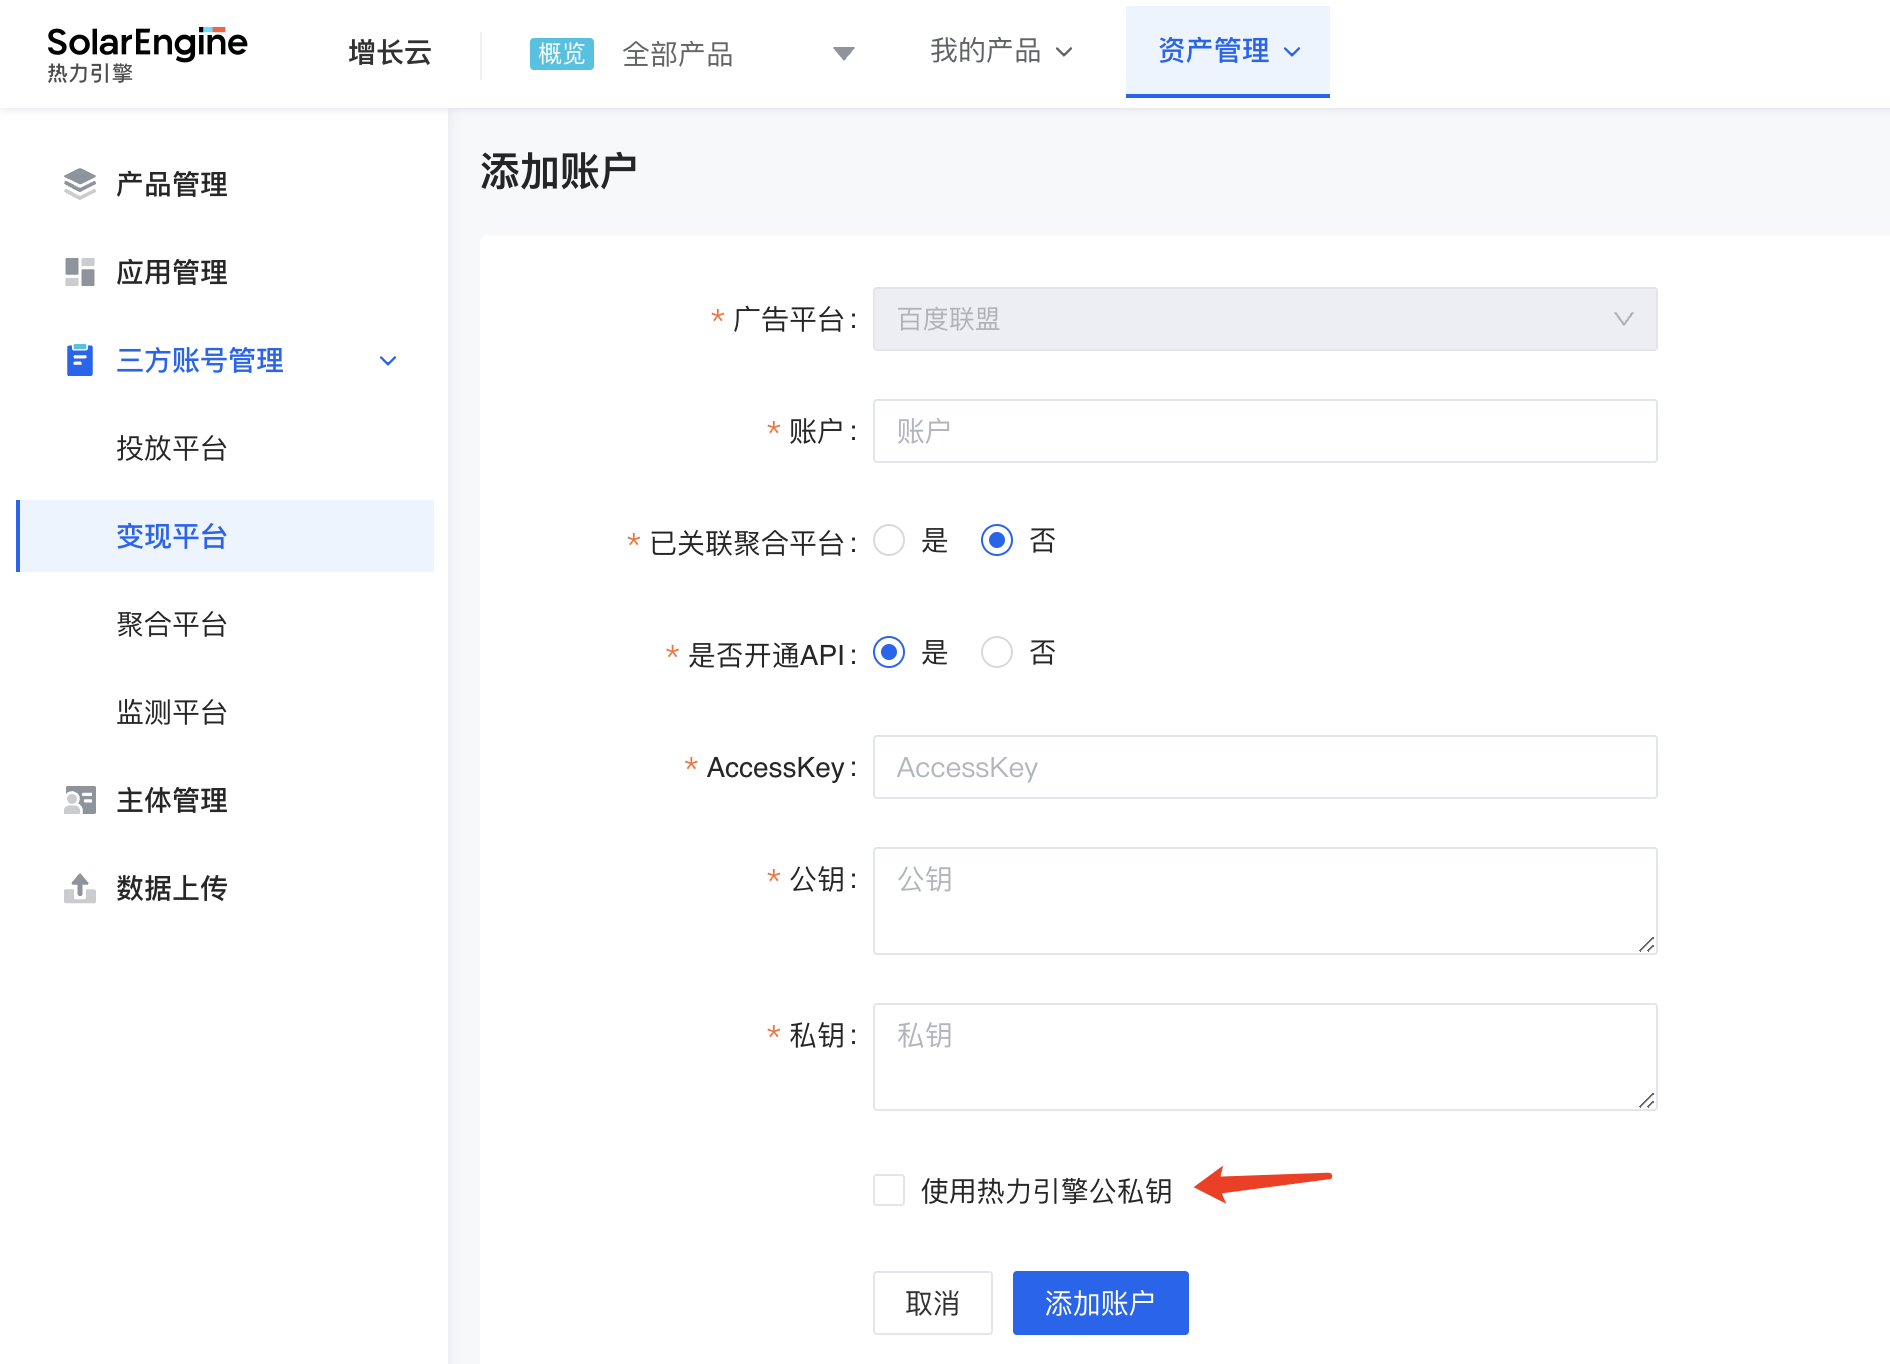Click the blue 添加账户 button

(1100, 1302)
